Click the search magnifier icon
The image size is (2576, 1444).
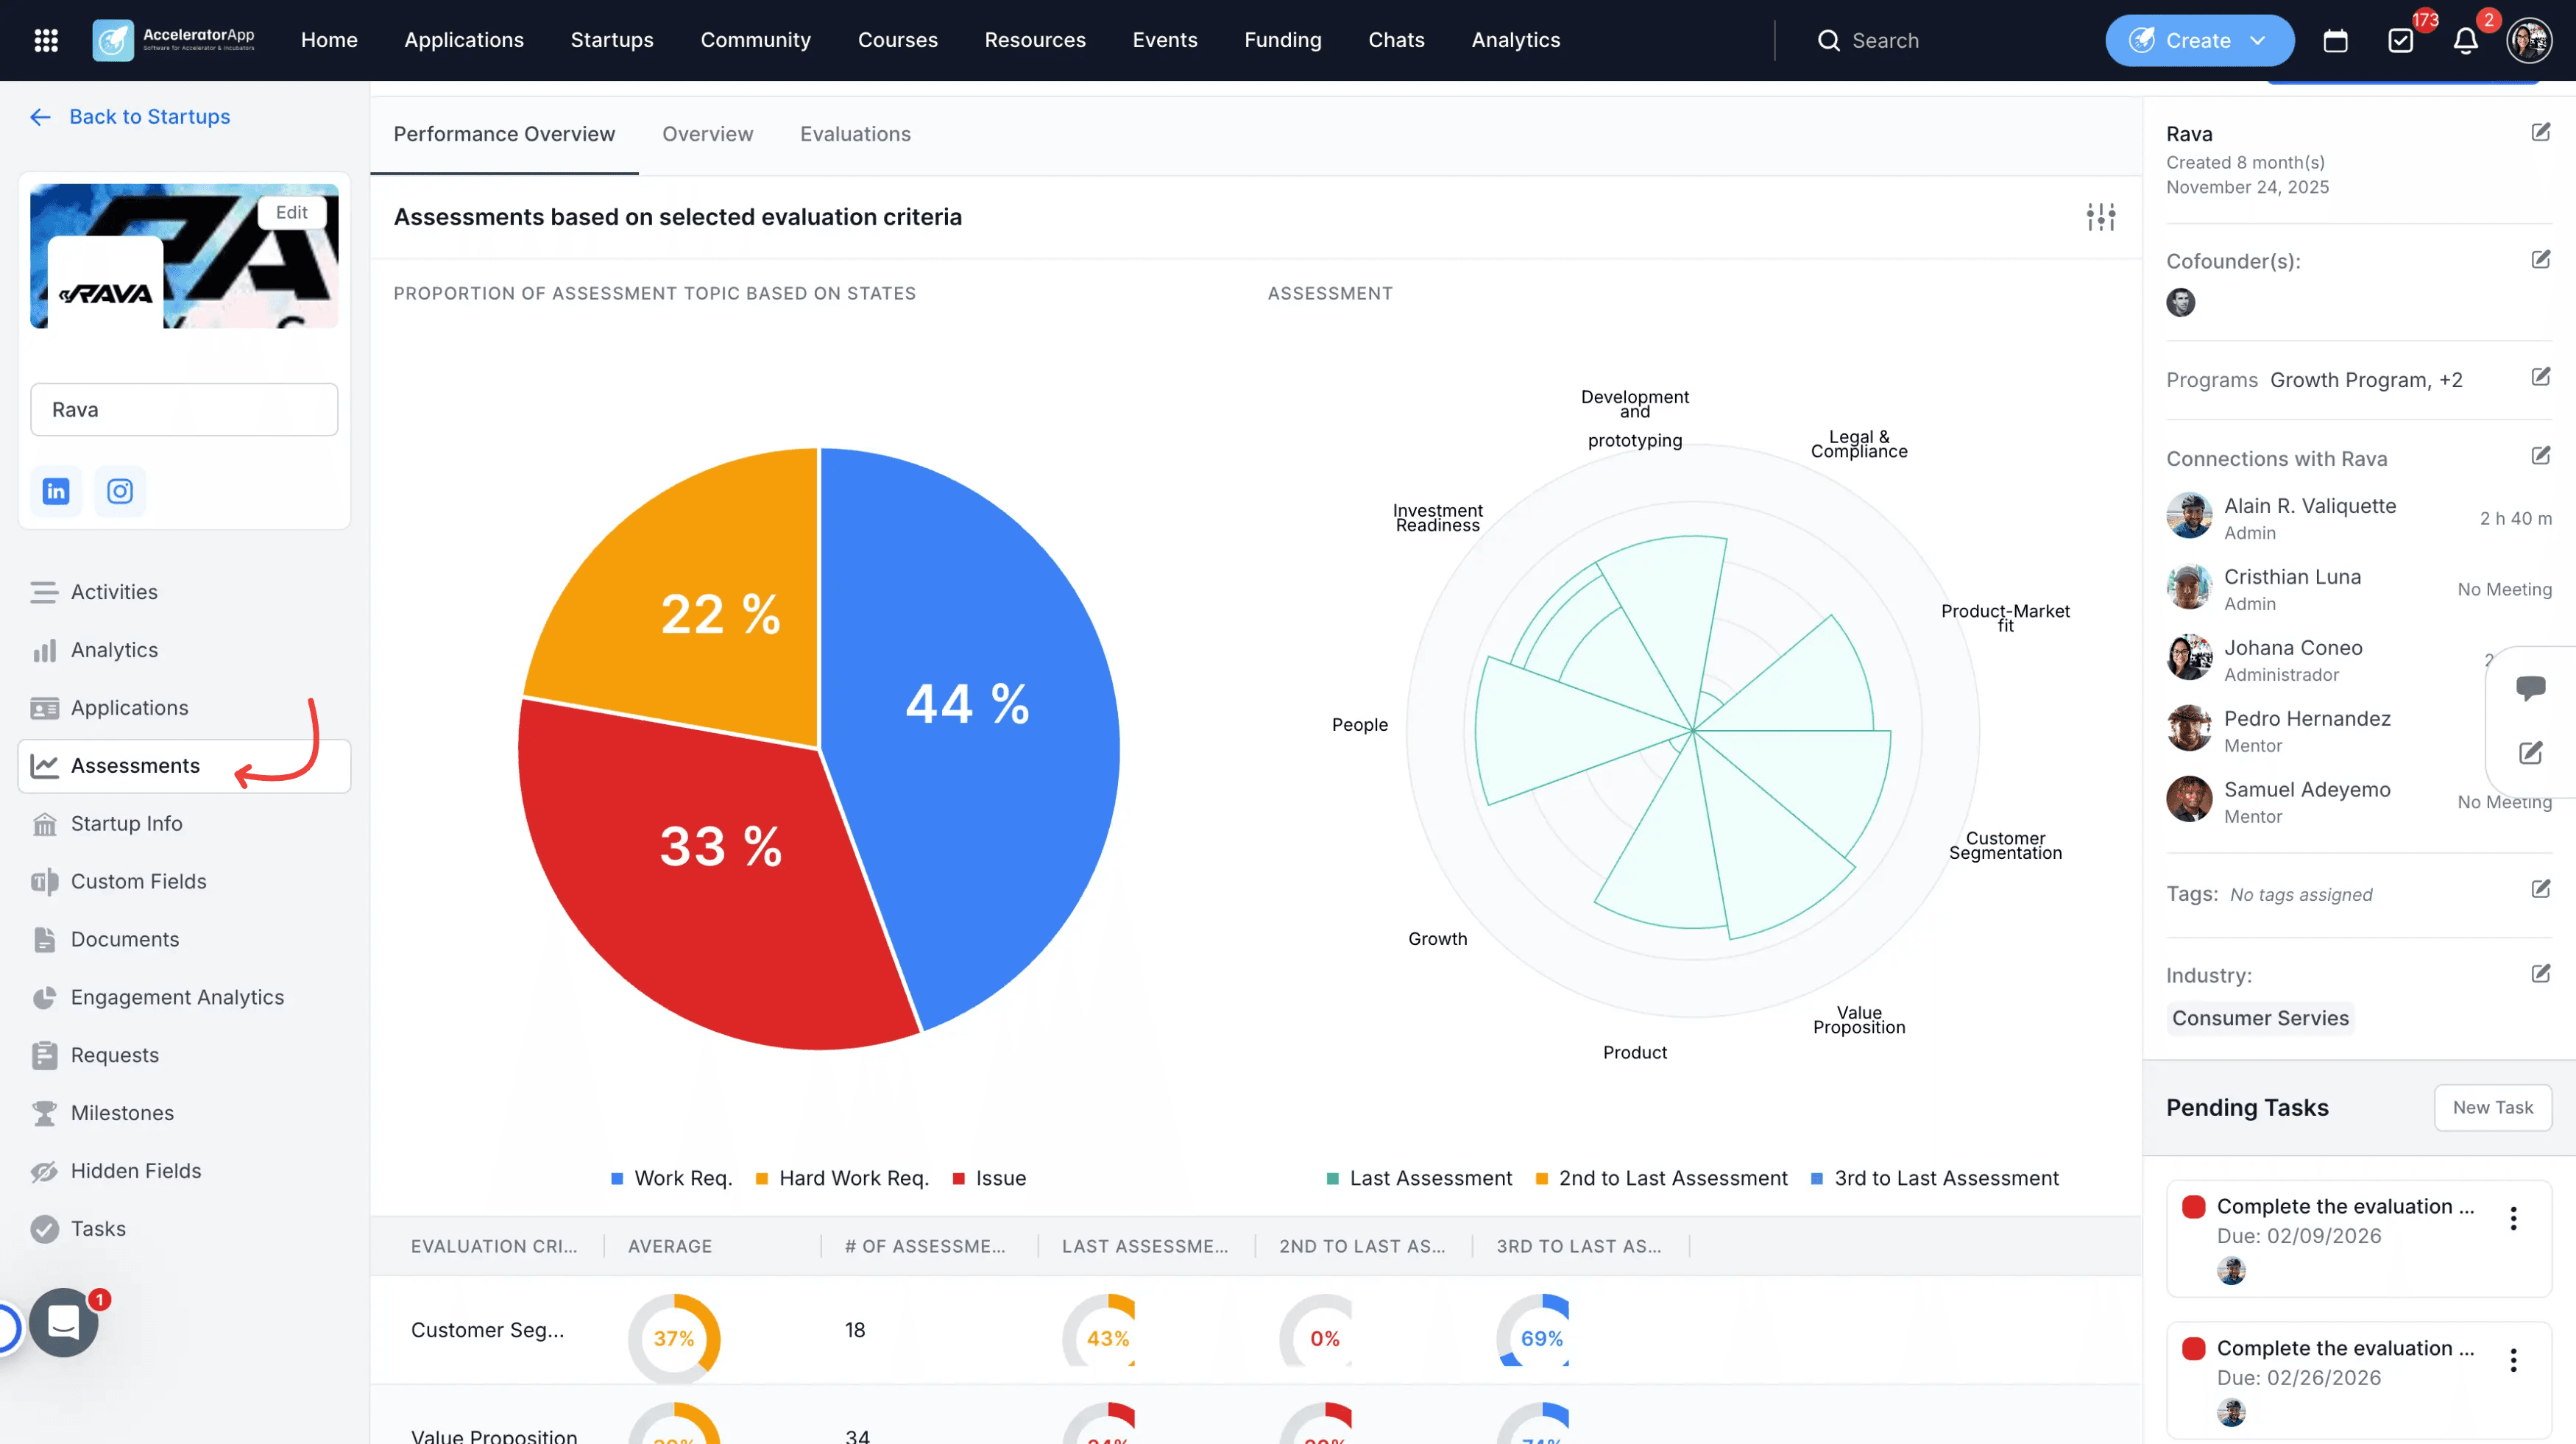click(x=1828, y=40)
